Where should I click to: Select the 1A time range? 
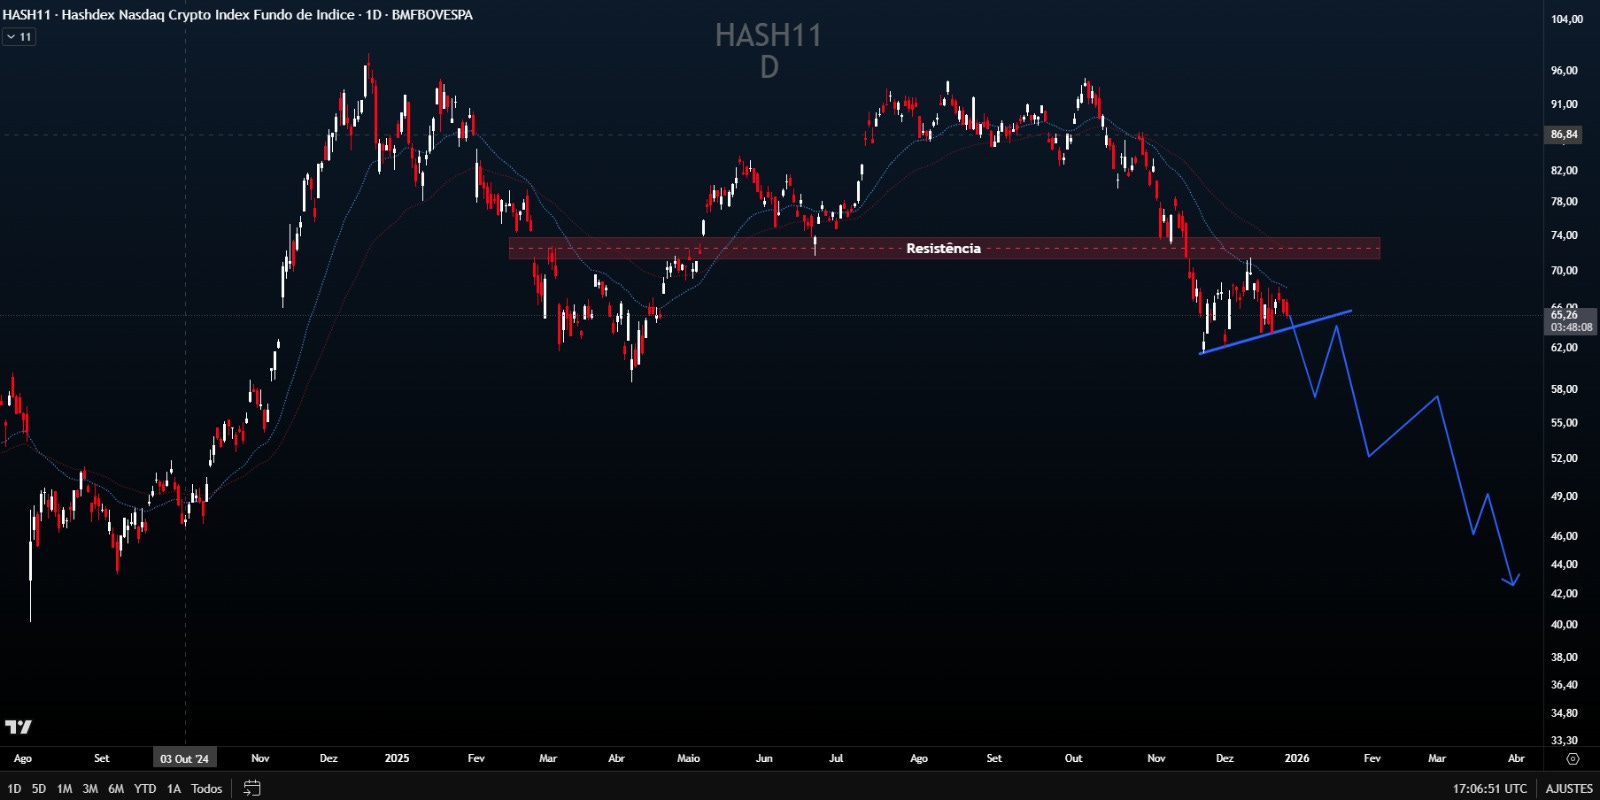point(174,789)
